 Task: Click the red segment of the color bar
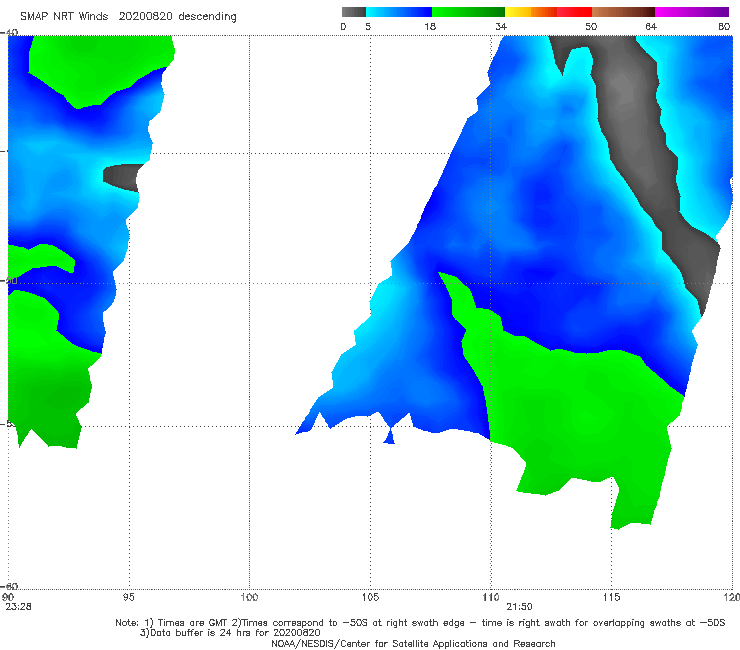tap(574, 12)
